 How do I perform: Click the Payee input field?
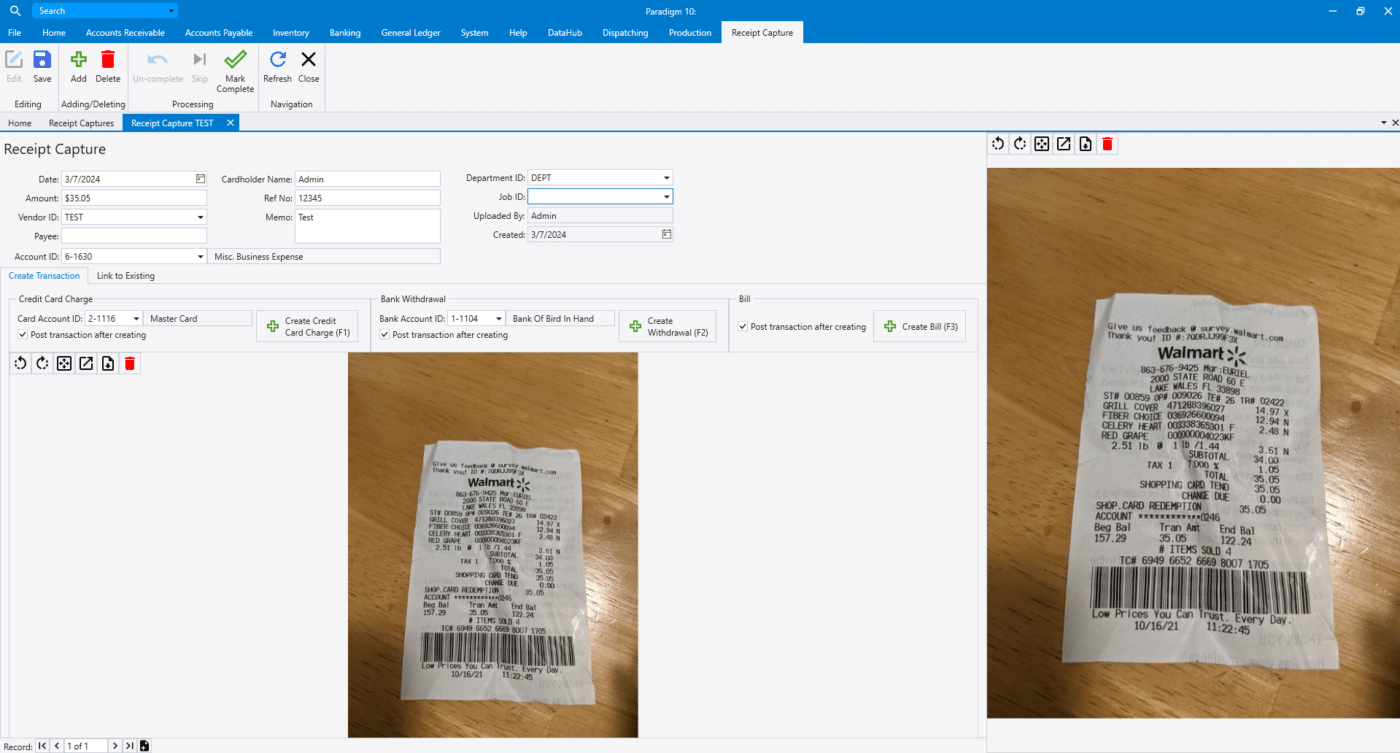coord(134,236)
